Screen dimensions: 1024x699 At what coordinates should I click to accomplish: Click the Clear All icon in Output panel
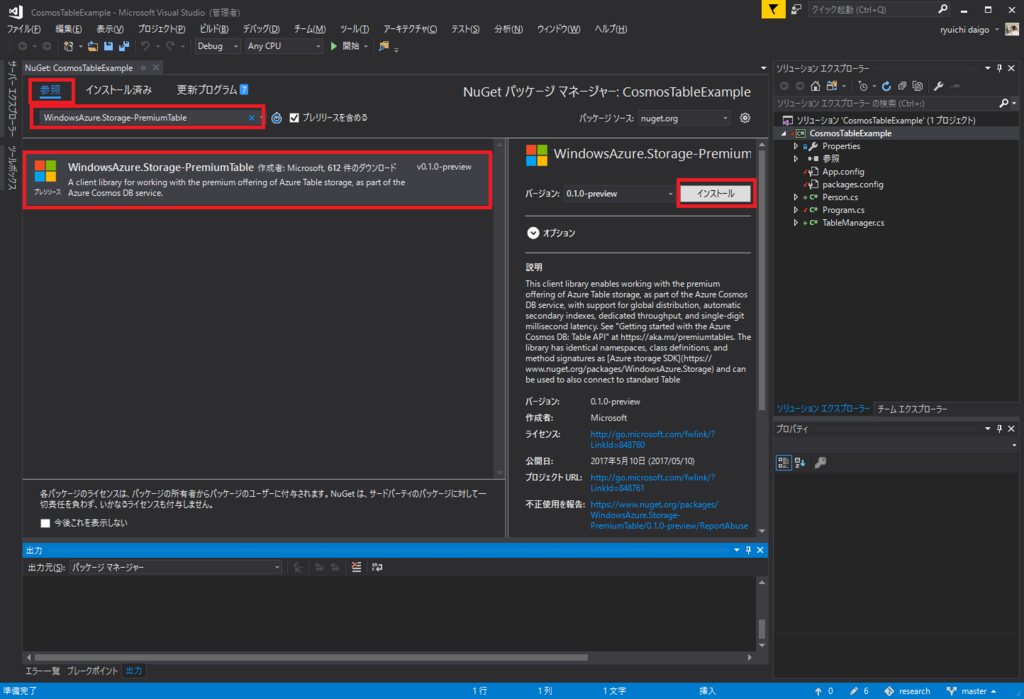357,567
